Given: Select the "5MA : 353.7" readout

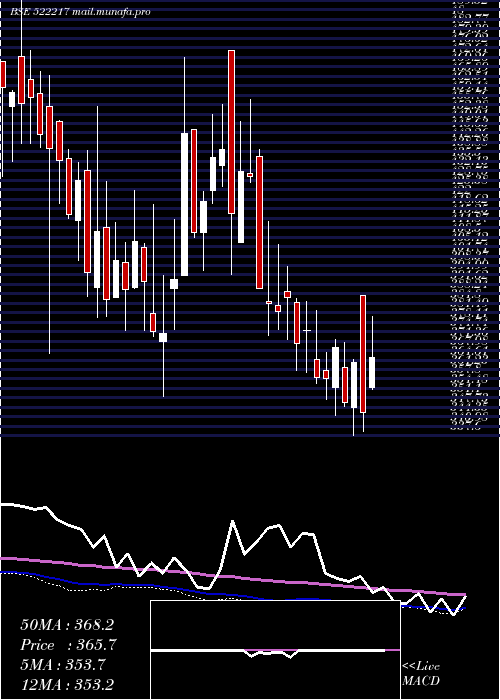Looking at the screenshot, I should click(x=63, y=665).
